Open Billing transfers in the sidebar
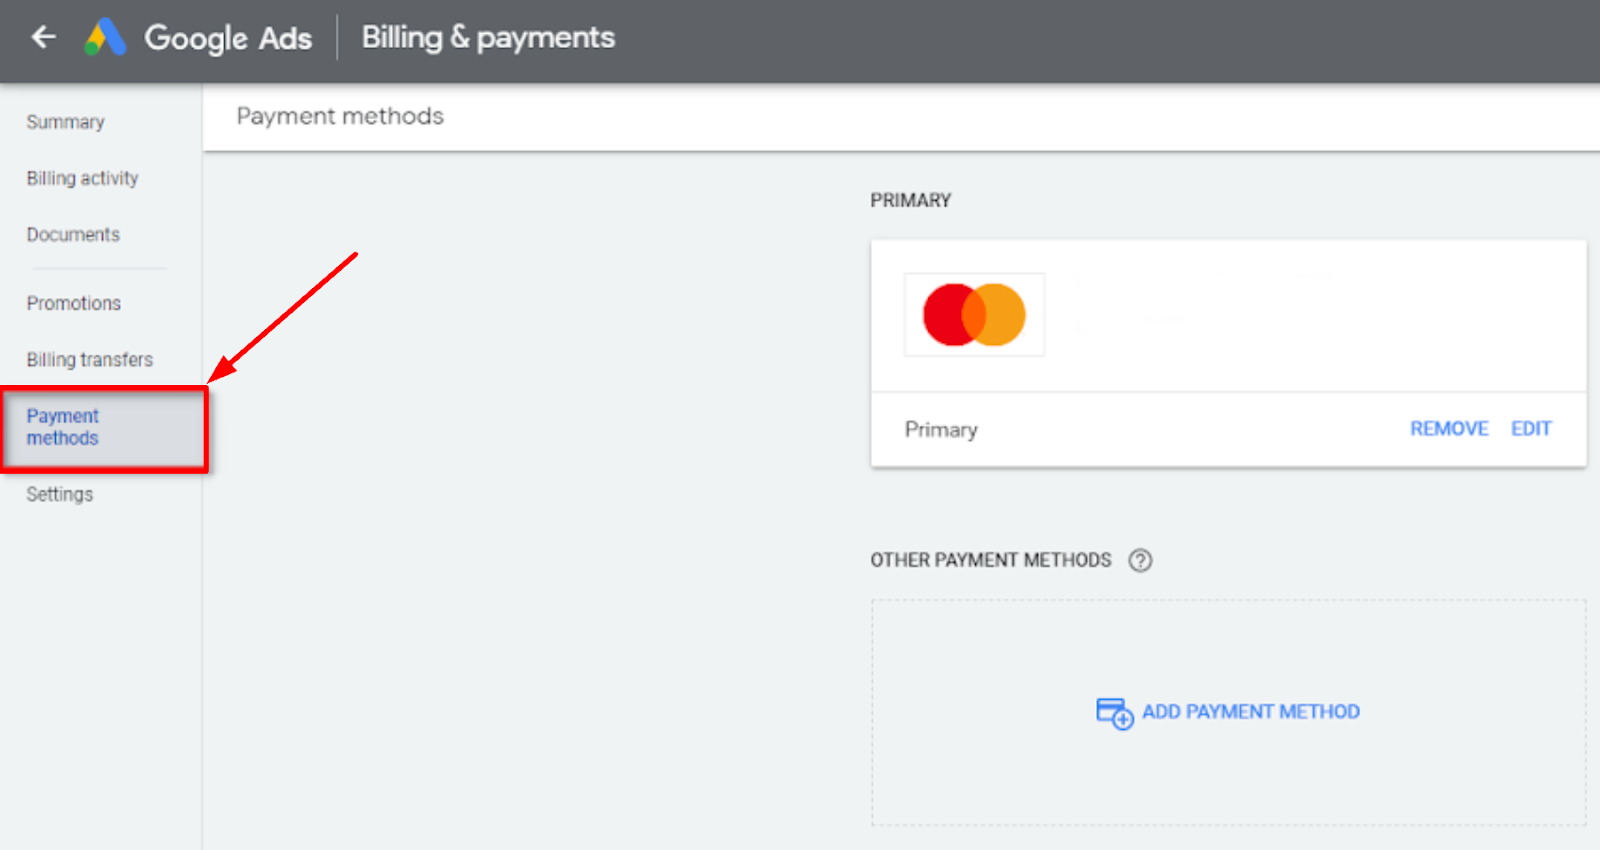Viewport: 1600px width, 850px height. coord(89,359)
